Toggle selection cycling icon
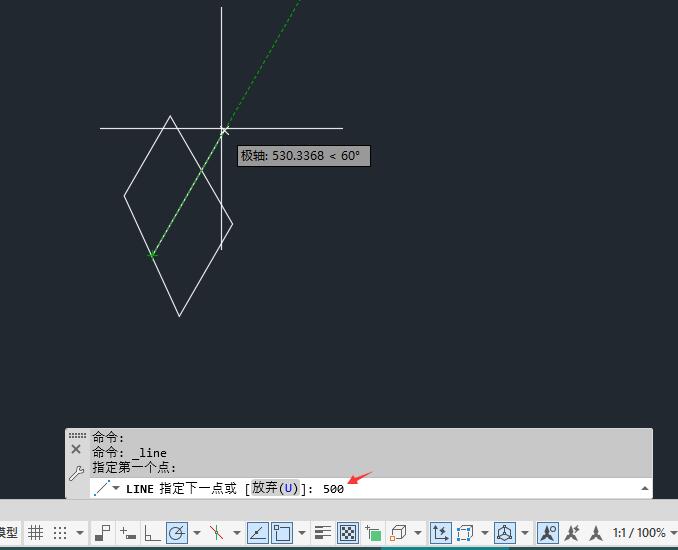 [373, 533]
